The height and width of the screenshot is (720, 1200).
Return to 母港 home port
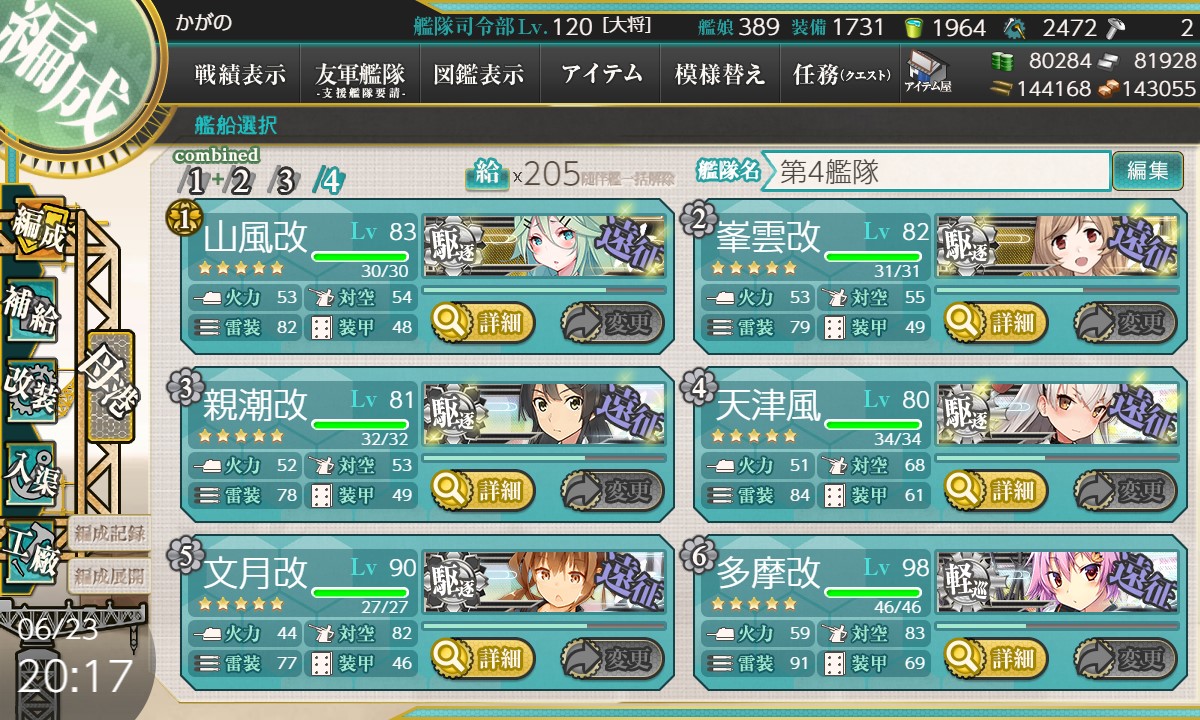click(110, 385)
